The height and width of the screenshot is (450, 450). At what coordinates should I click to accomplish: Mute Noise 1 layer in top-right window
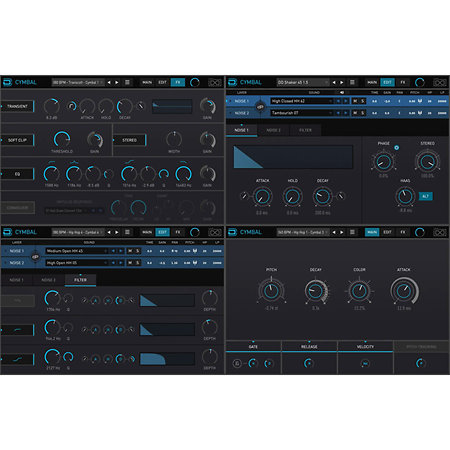click(355, 101)
